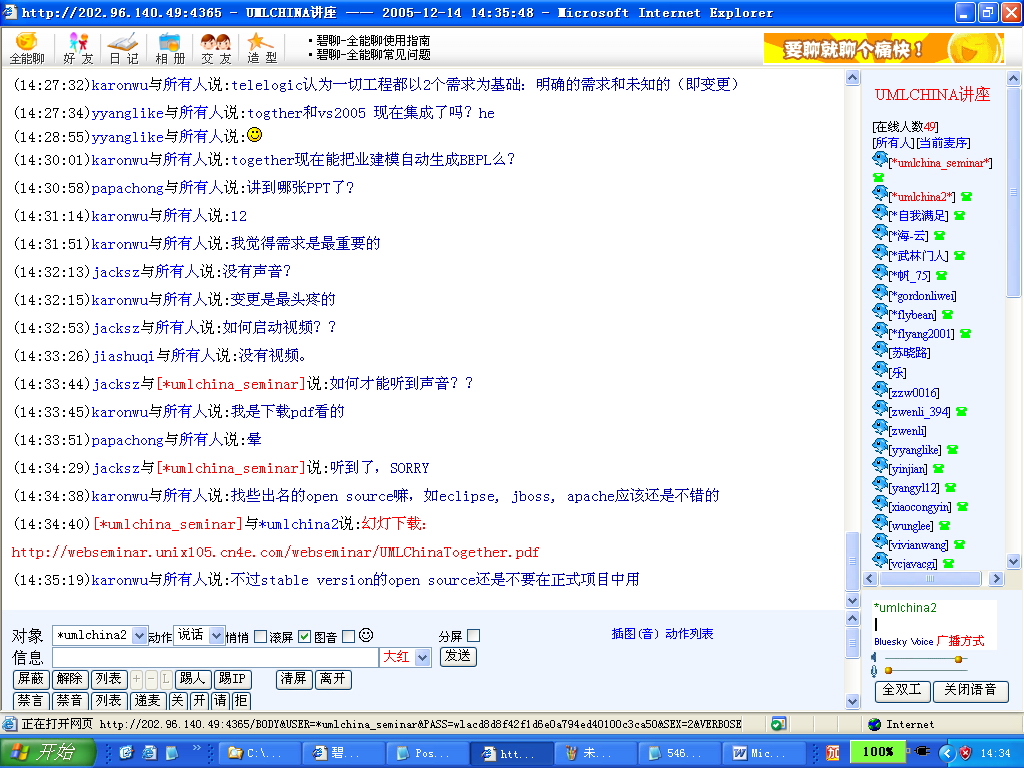Click the Internet zone globe icon
The height and width of the screenshot is (768, 1024).
[x=875, y=724]
